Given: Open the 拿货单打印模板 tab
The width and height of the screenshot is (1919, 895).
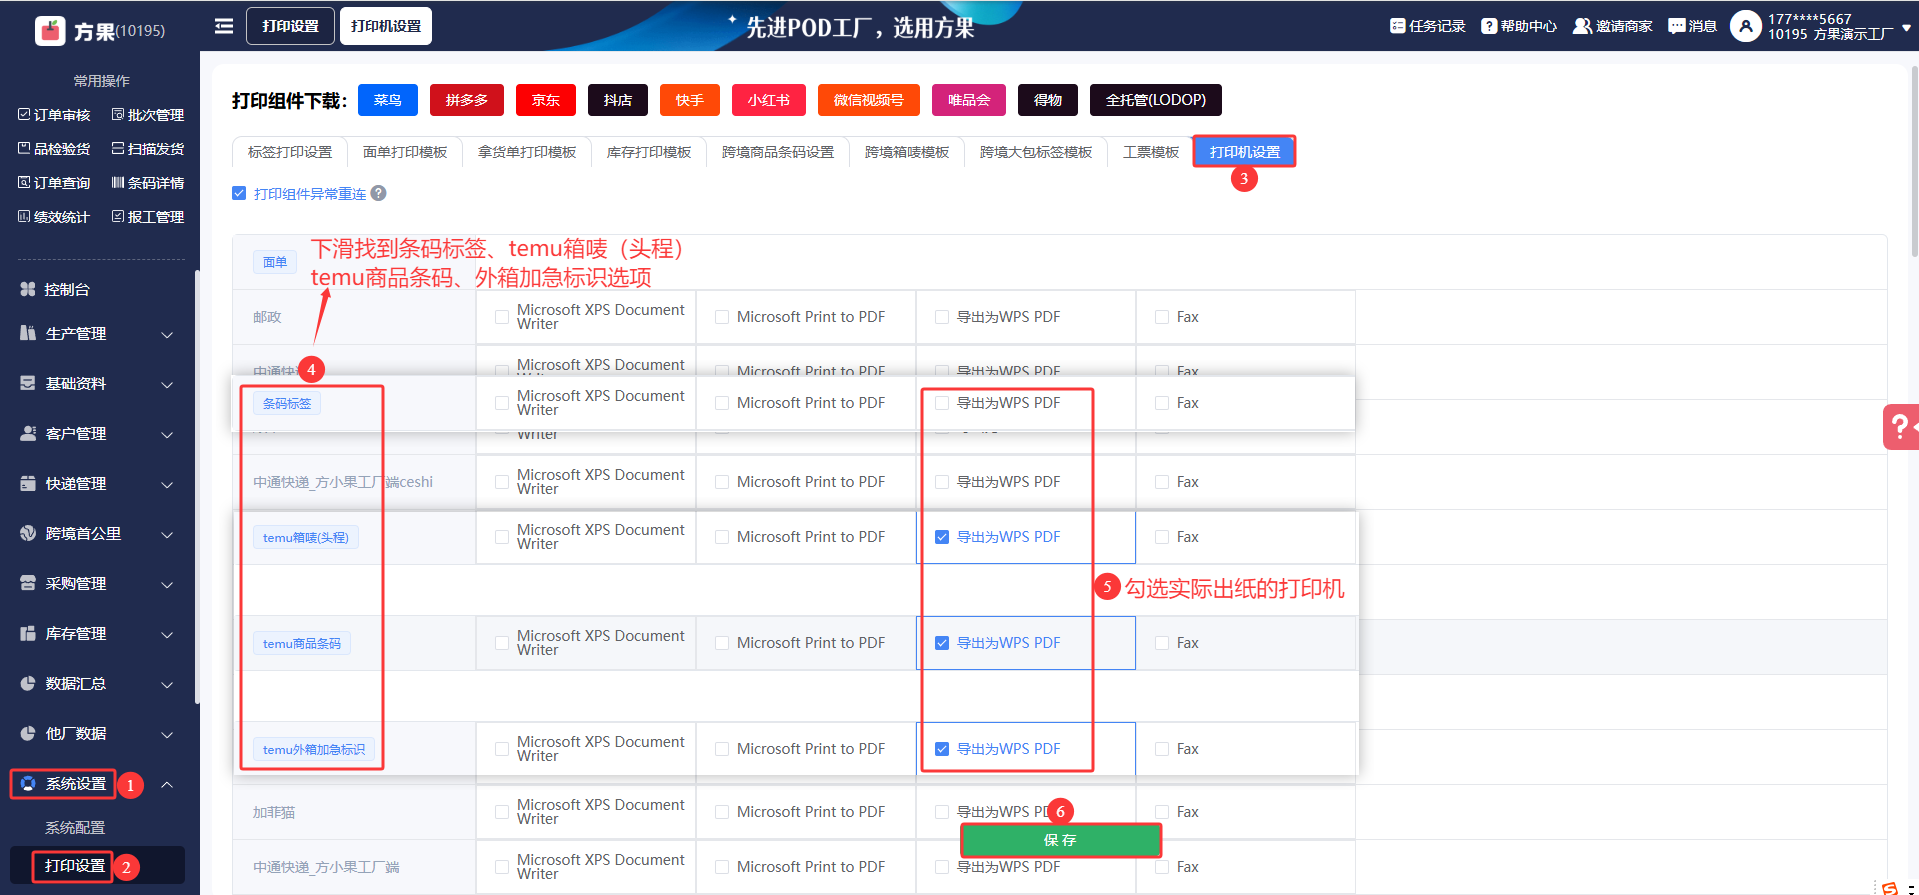Looking at the screenshot, I should 527,152.
